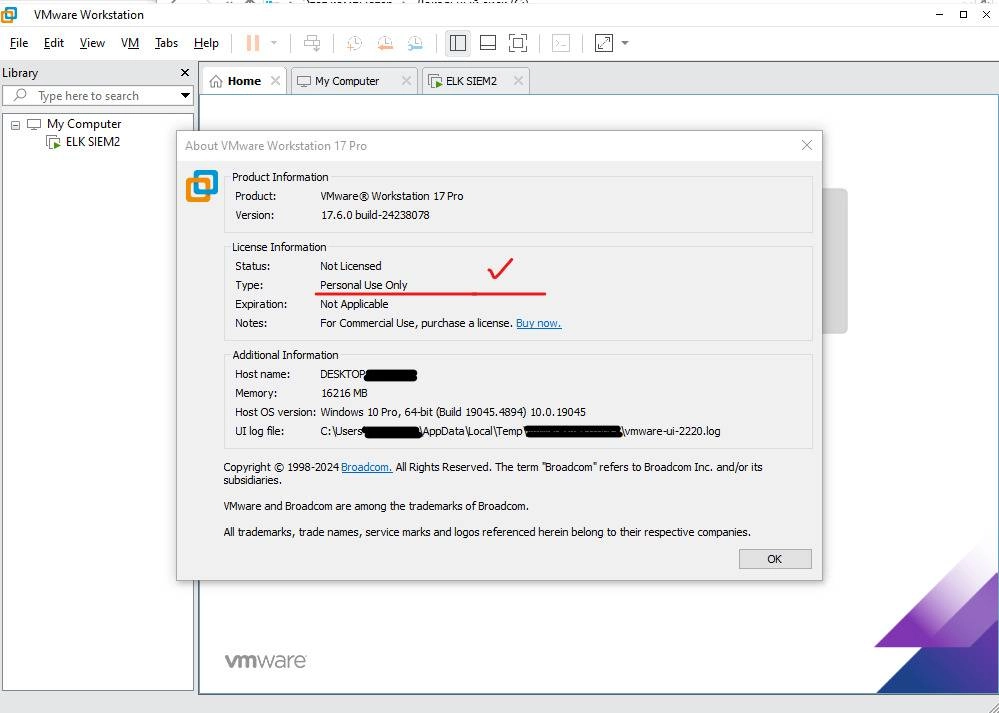
Task: Click the Not Applicable expiration text
Action: (x=354, y=304)
